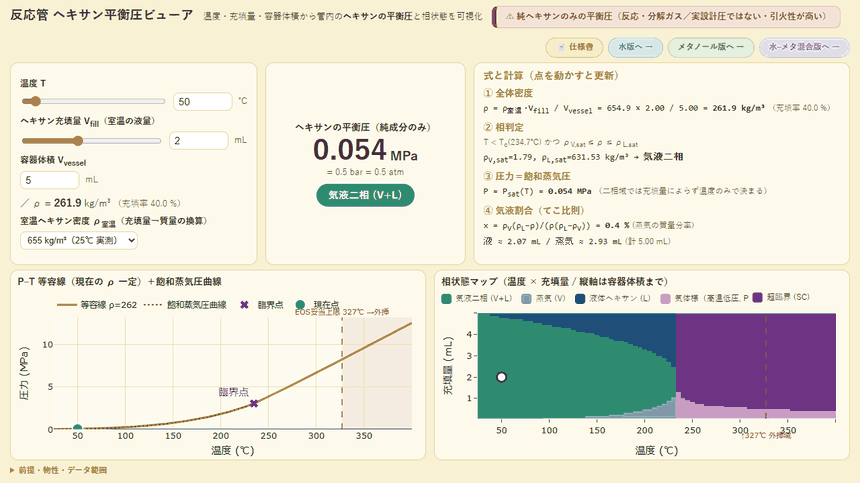Go to 水版へ version link
860x483 pixels.
[x=635, y=47]
